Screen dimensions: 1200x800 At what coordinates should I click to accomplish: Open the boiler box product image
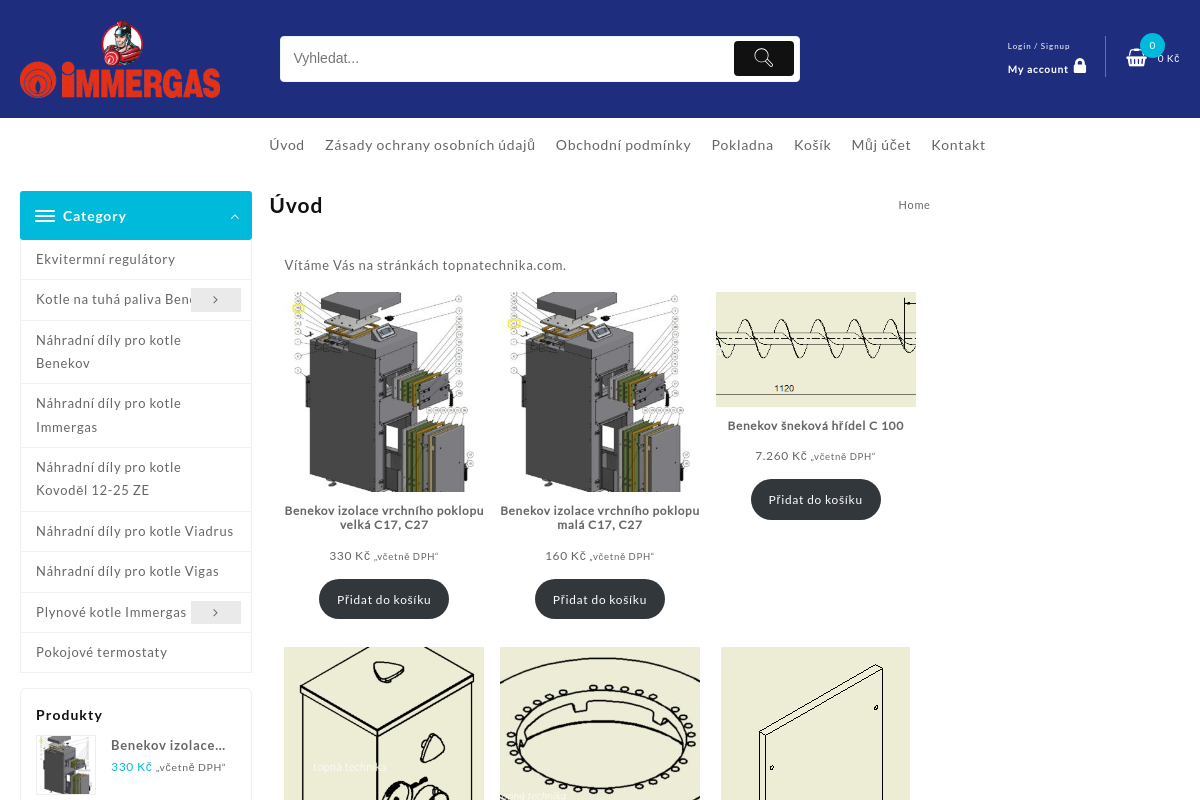click(384, 724)
